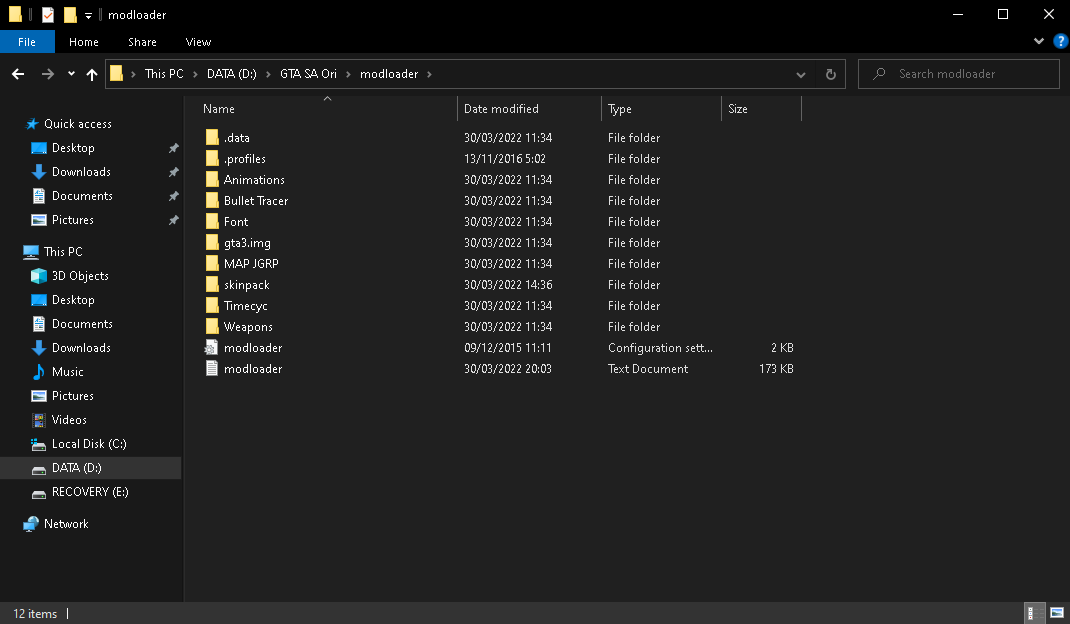Select This PC in navigation pane
The image size is (1070, 624).
point(63,252)
